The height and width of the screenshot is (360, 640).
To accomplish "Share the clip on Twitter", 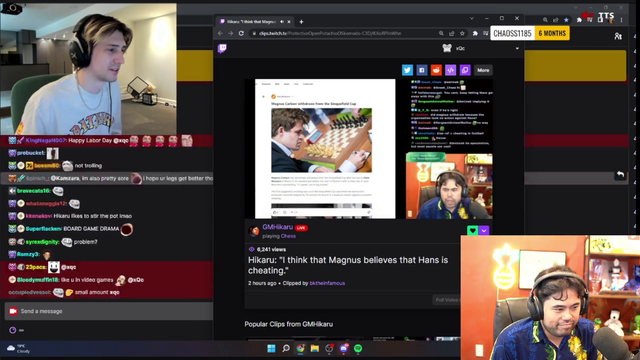I will pyautogui.click(x=407, y=70).
